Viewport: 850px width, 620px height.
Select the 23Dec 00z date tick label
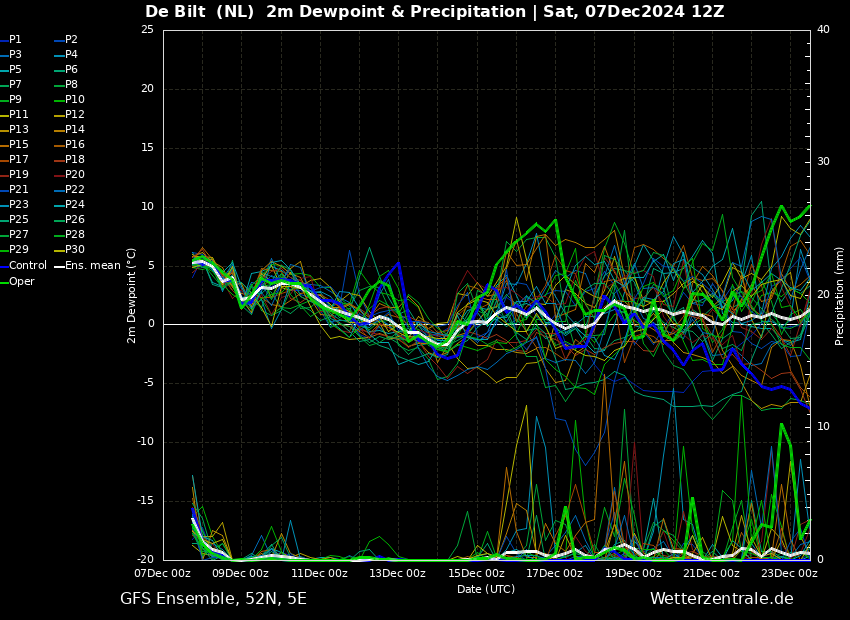(x=789, y=573)
